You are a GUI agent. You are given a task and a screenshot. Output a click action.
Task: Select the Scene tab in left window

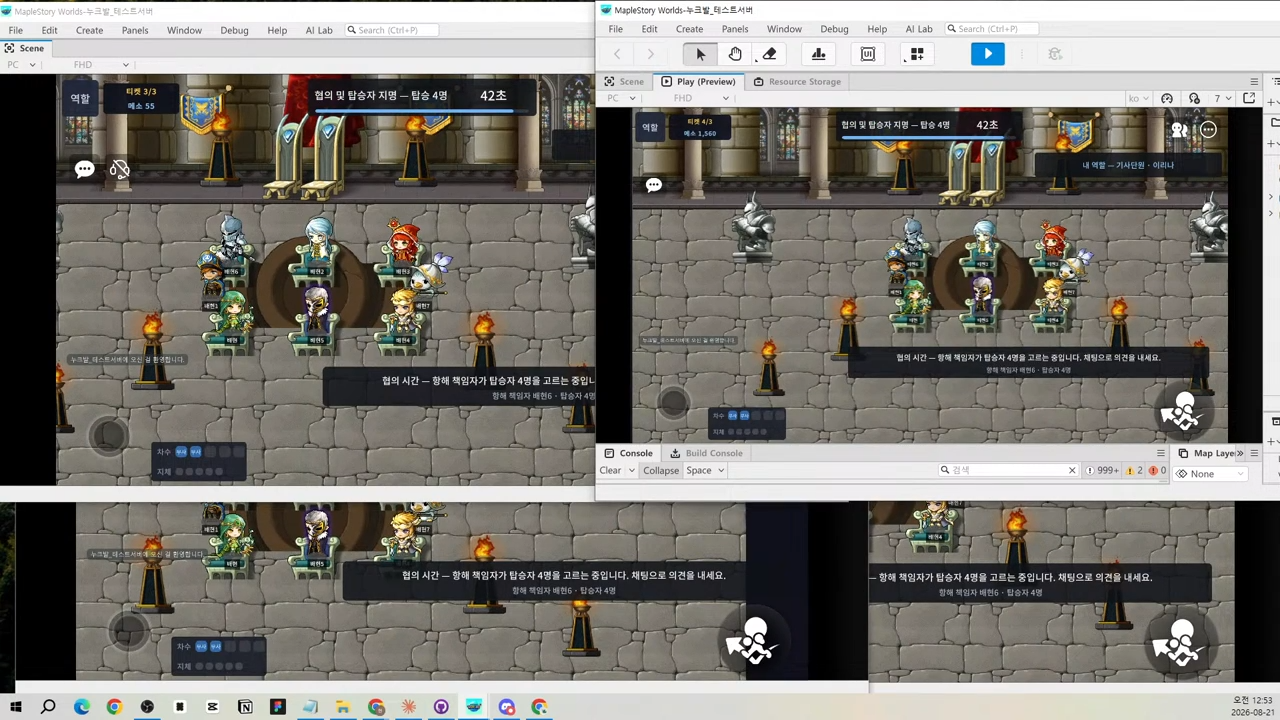point(25,48)
